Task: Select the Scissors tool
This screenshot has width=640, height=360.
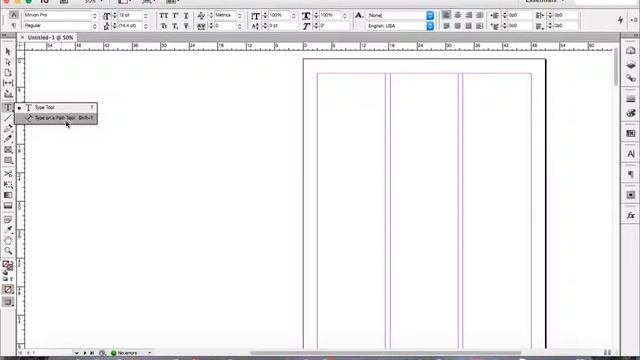Action: pos(8,174)
